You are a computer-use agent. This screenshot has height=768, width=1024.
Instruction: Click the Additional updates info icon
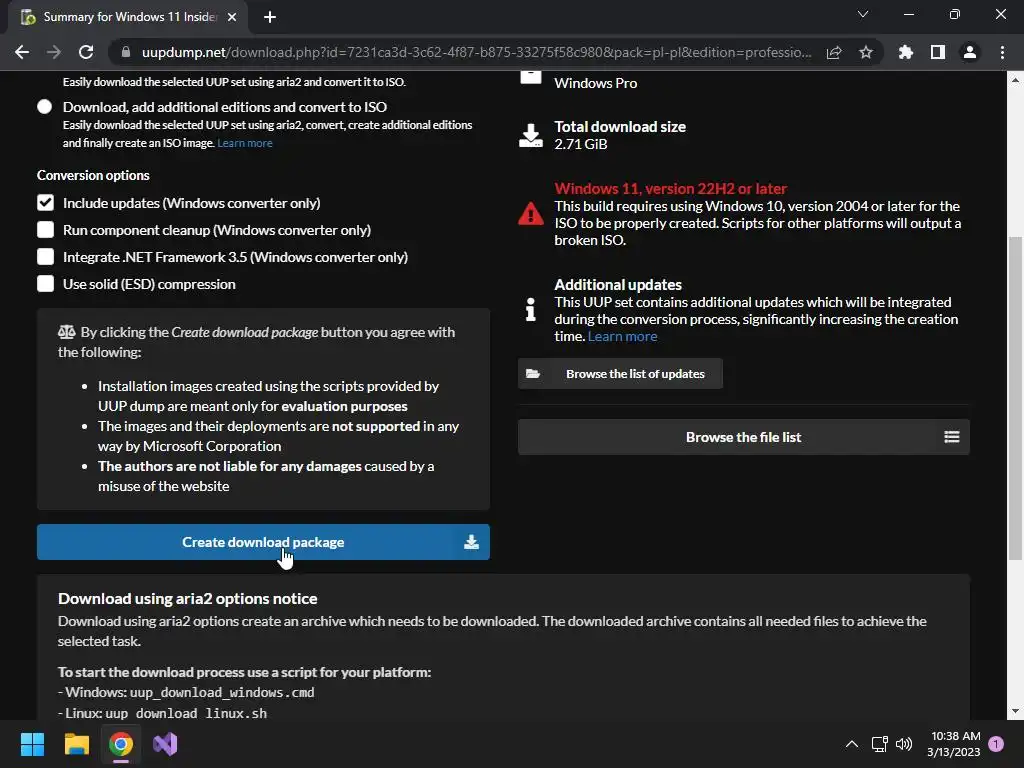tap(530, 310)
